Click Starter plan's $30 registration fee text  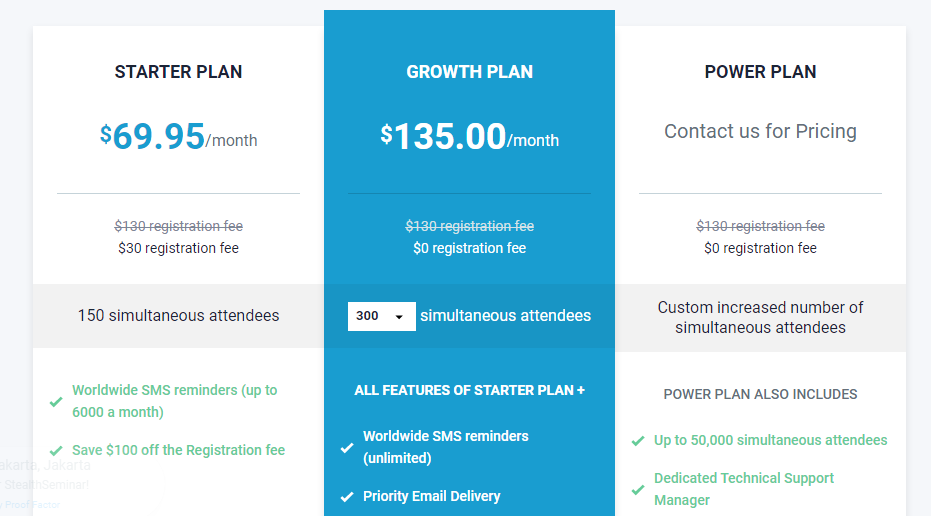[x=178, y=248]
